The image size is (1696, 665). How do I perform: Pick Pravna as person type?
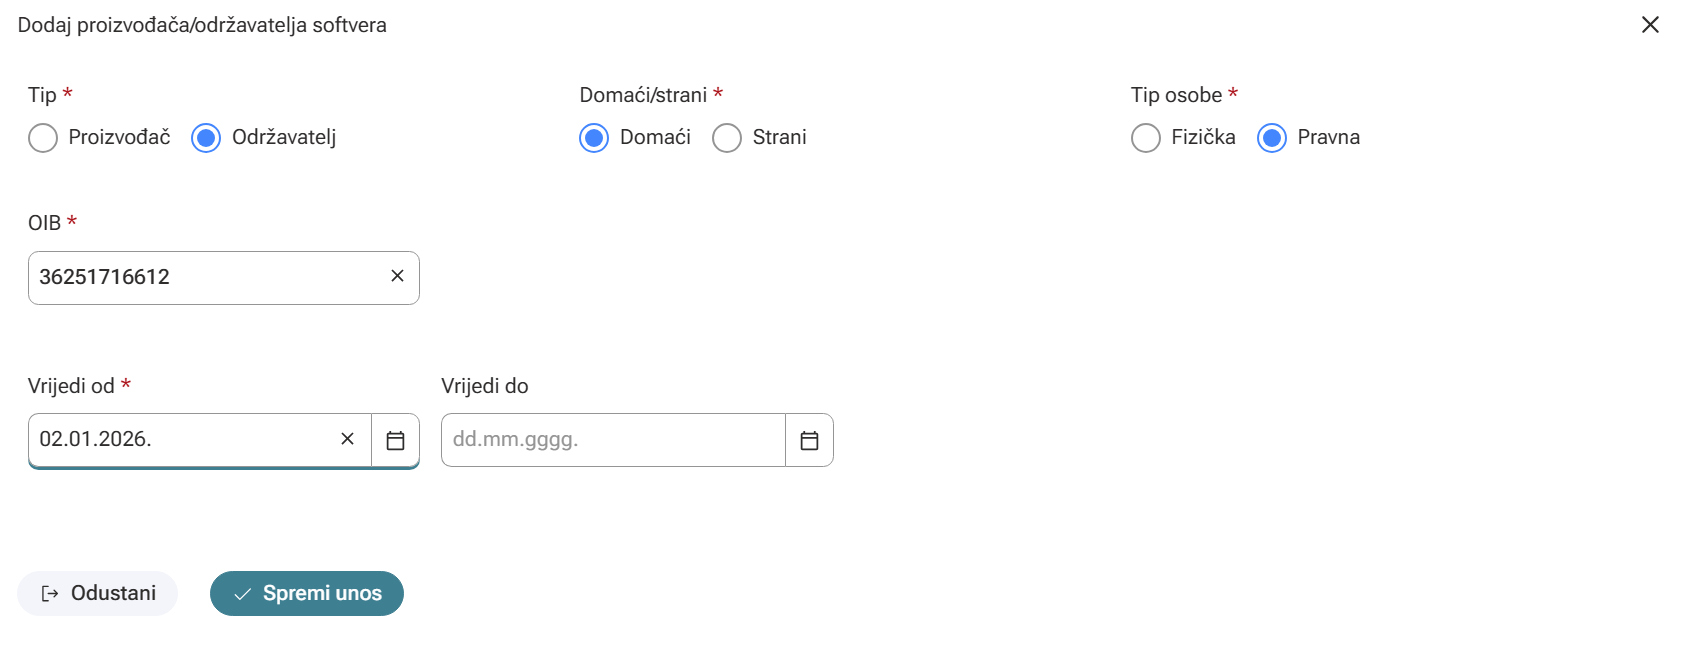(x=1272, y=138)
